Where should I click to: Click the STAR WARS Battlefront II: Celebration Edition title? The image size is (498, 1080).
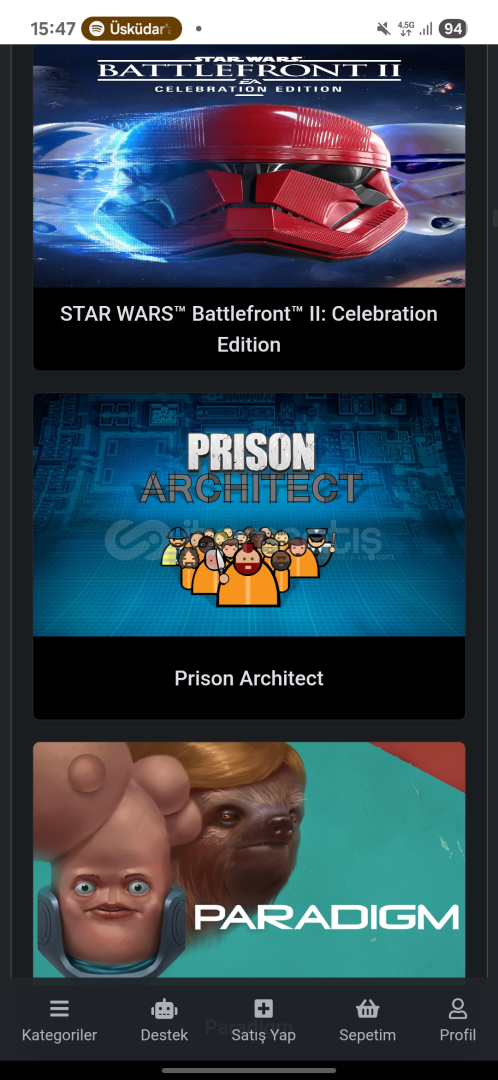pyautogui.click(x=249, y=329)
